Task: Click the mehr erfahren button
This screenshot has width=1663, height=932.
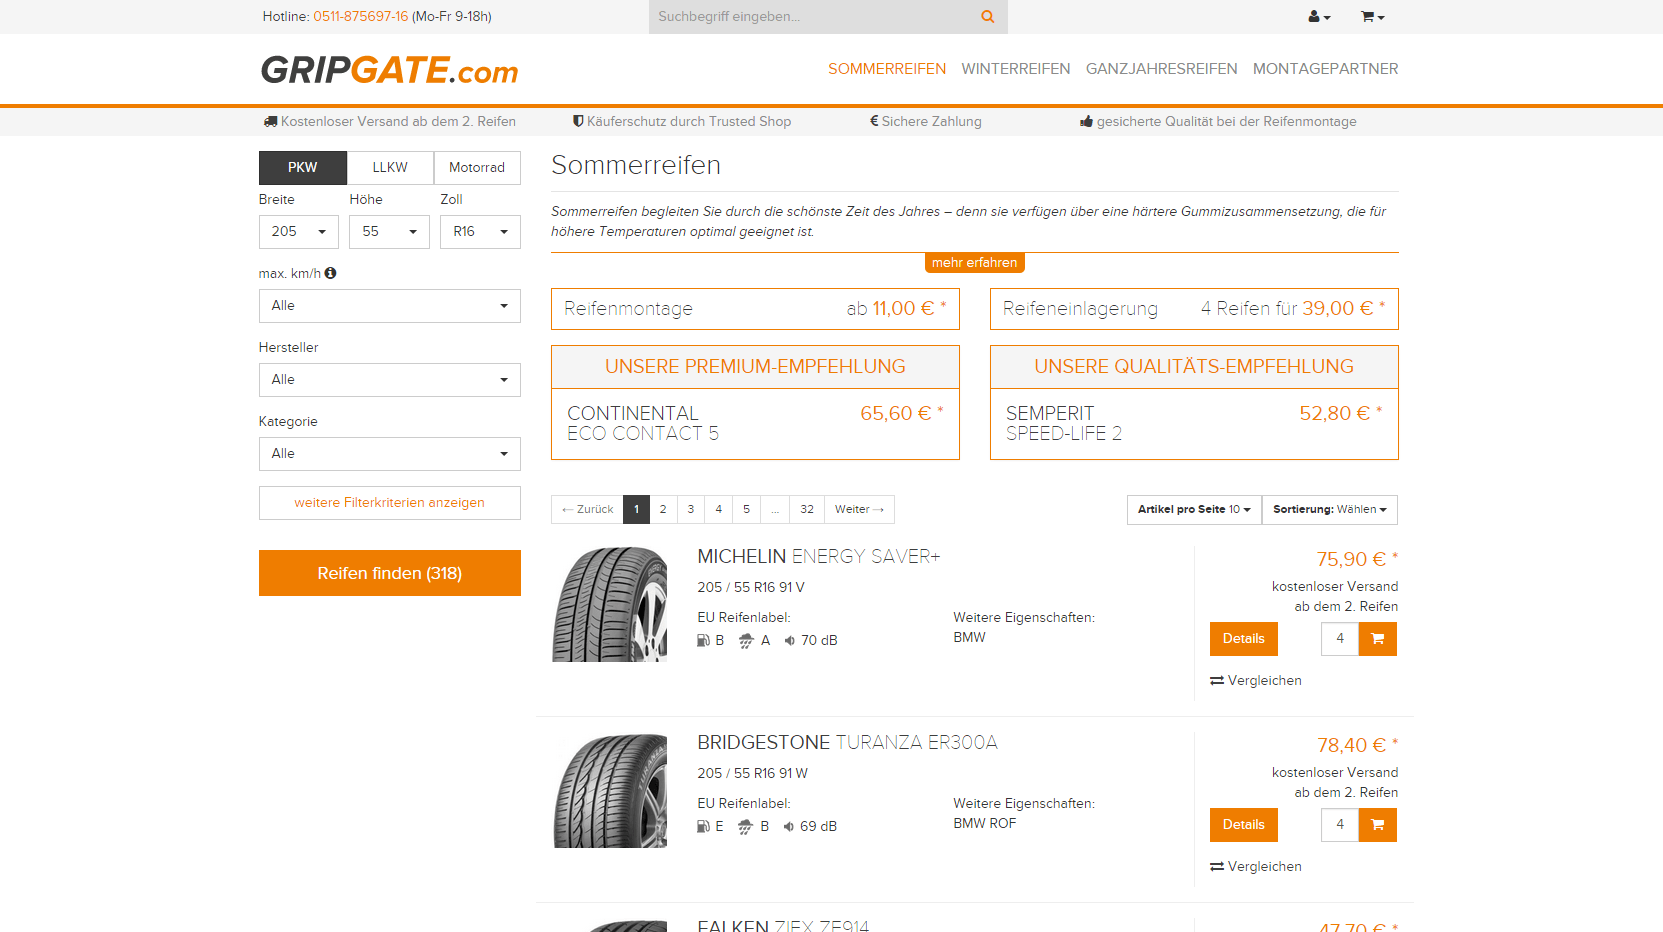Action: coord(975,263)
